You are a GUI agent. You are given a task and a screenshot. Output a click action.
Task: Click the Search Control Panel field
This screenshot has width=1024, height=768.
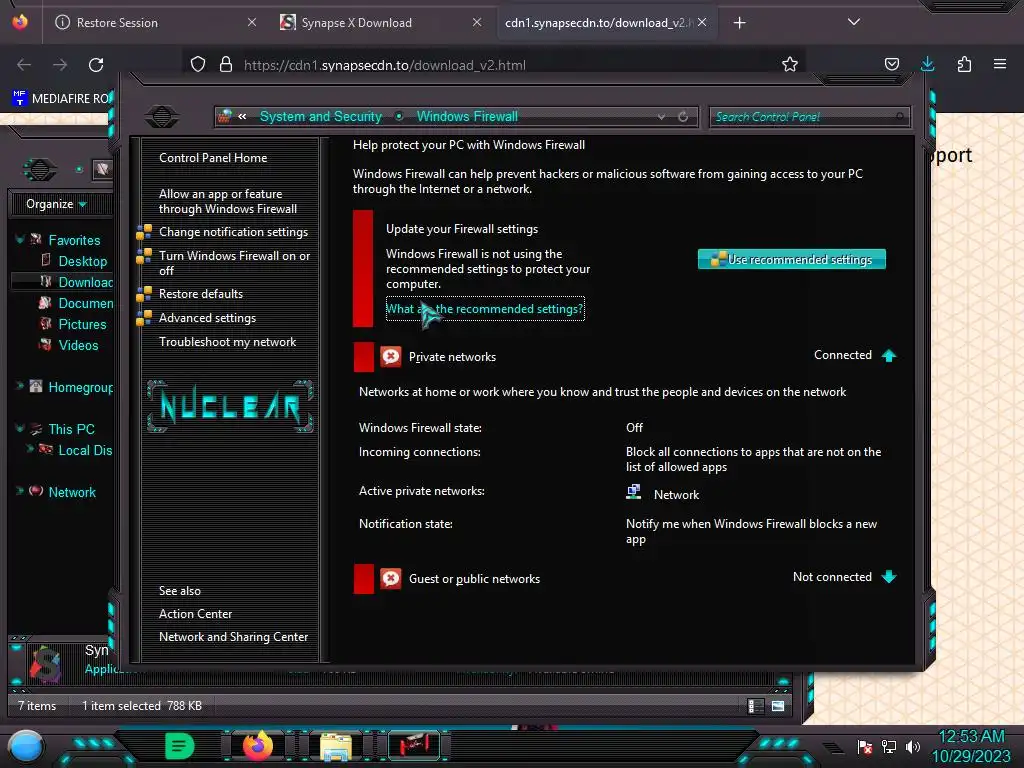coord(808,117)
